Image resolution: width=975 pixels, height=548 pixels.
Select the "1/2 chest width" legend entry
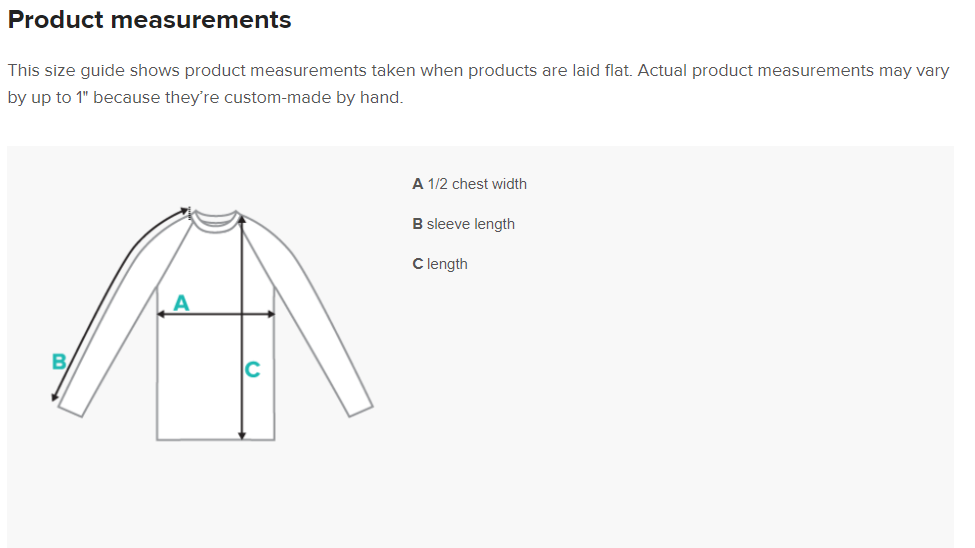click(x=476, y=184)
